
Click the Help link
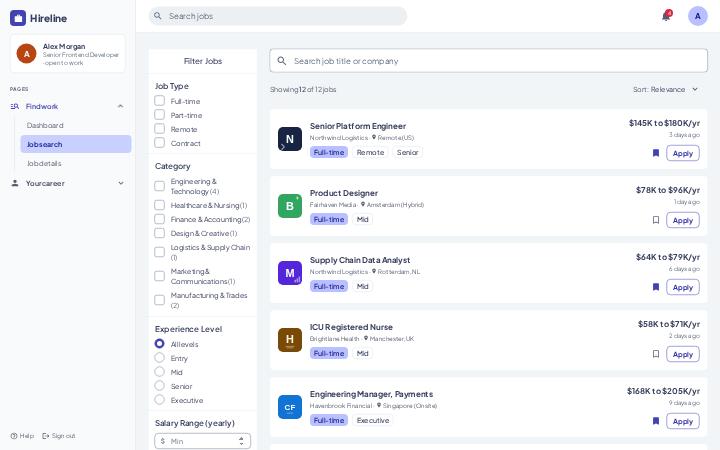point(22,436)
